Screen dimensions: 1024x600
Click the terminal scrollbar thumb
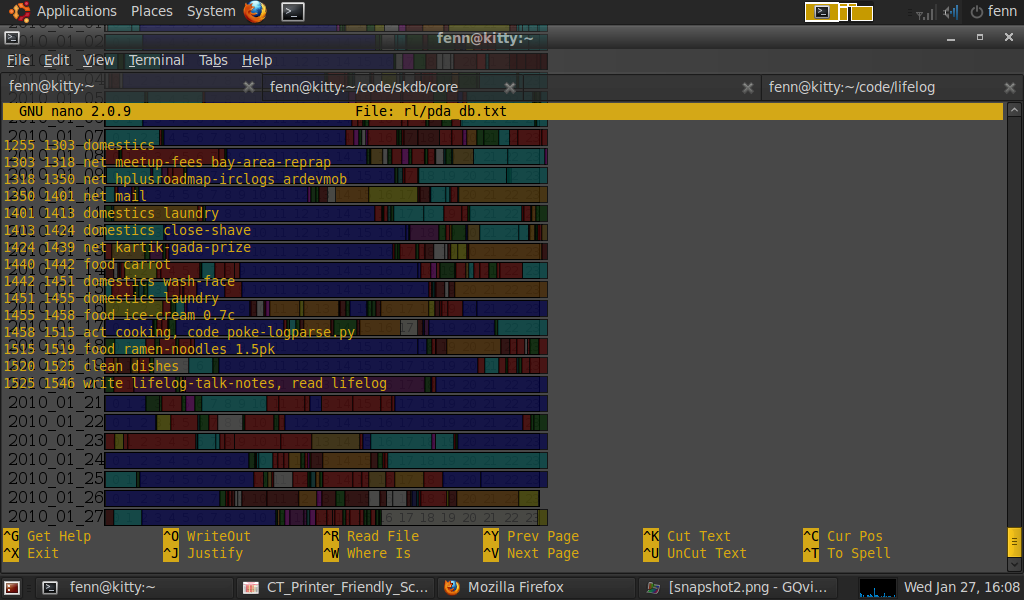click(1014, 541)
